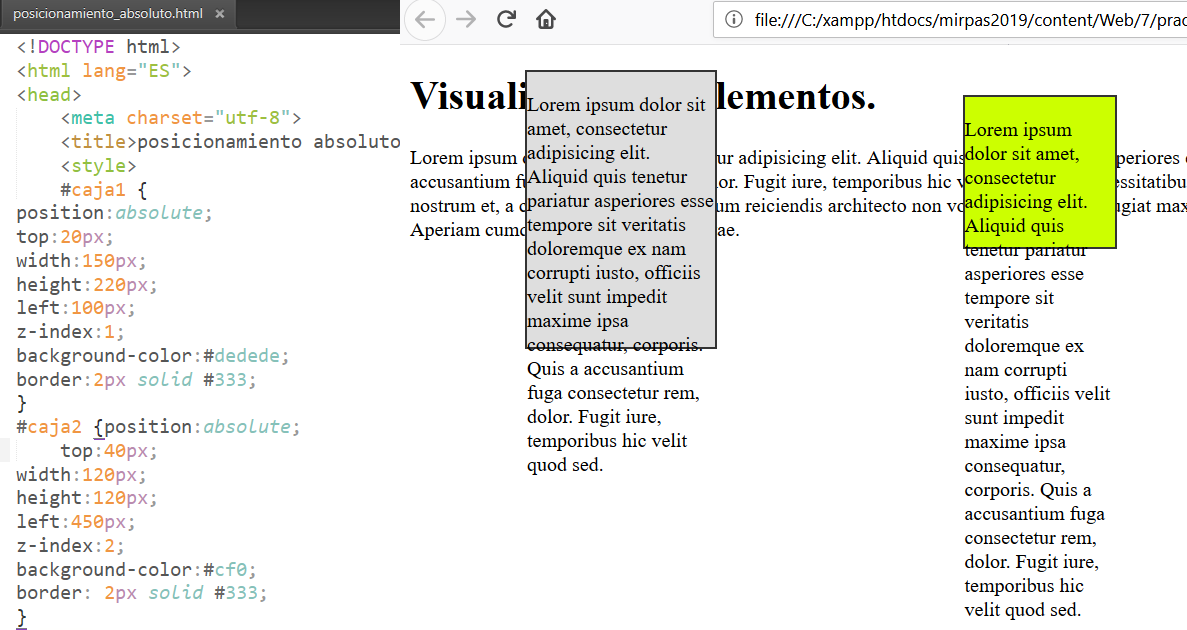Click the '<html lang="ES">' code line
Screen dimensions: 1187x630
pos(104,70)
